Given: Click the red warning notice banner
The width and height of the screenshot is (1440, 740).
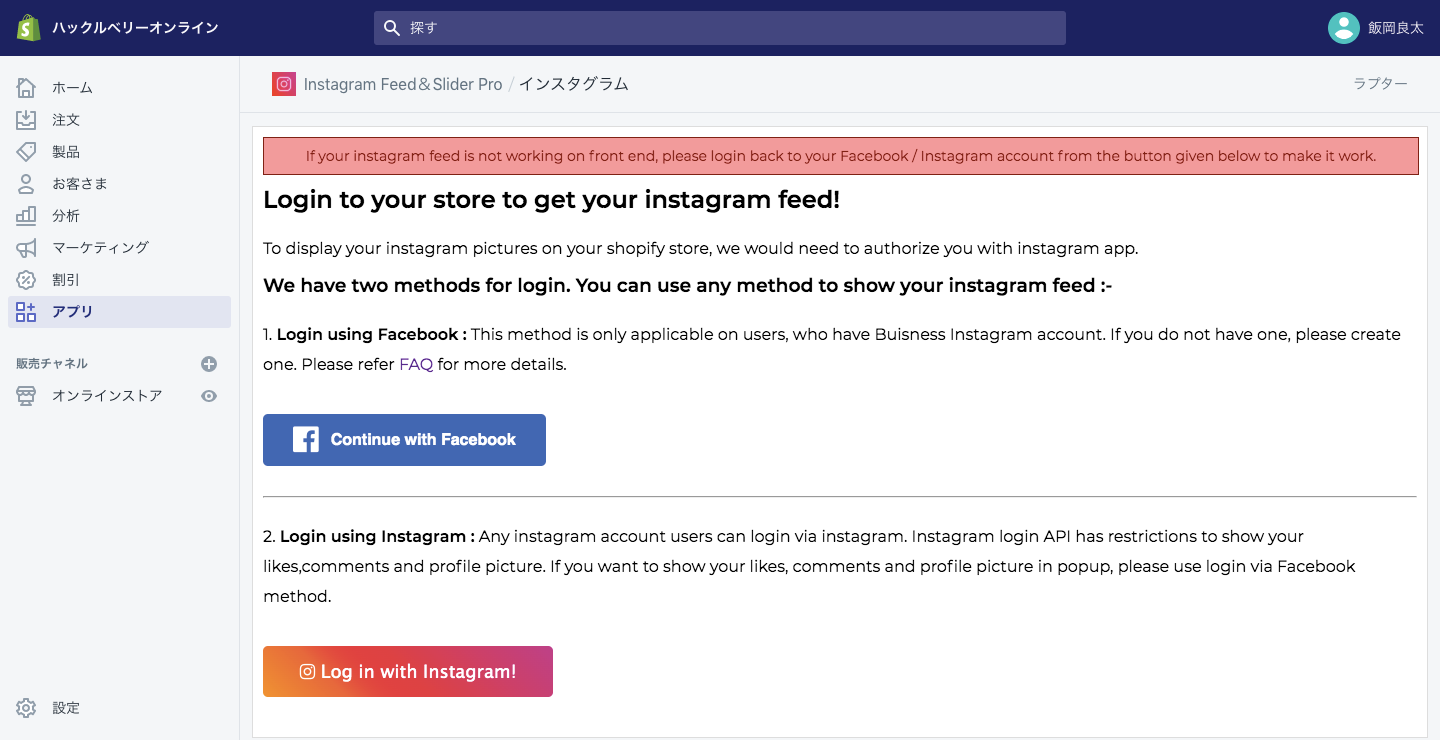Looking at the screenshot, I should click(x=841, y=156).
